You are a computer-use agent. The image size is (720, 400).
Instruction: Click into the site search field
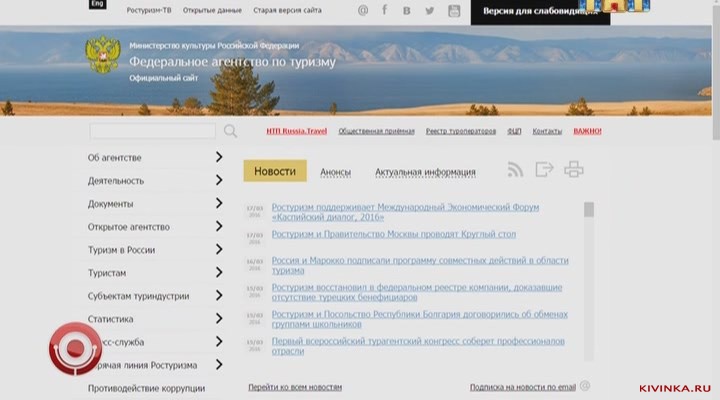point(152,131)
